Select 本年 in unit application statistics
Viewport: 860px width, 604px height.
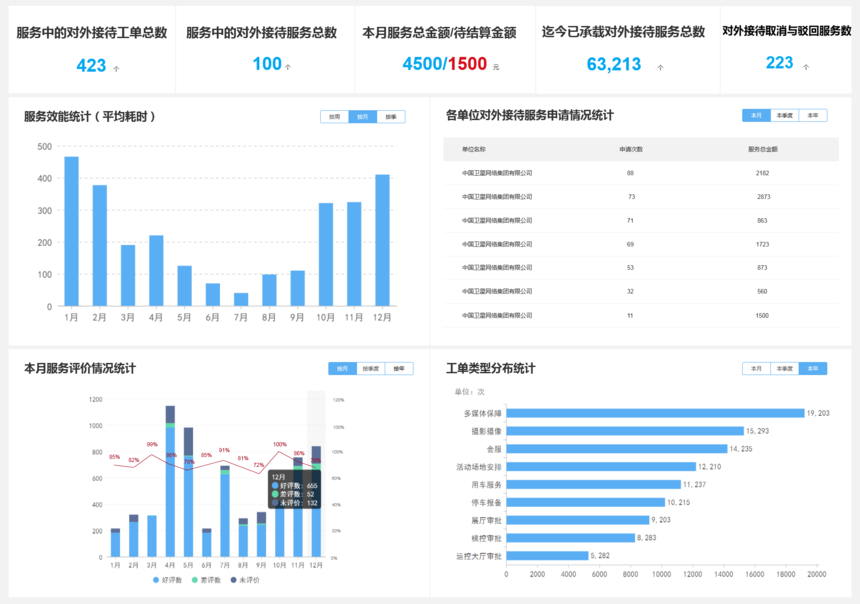813,115
